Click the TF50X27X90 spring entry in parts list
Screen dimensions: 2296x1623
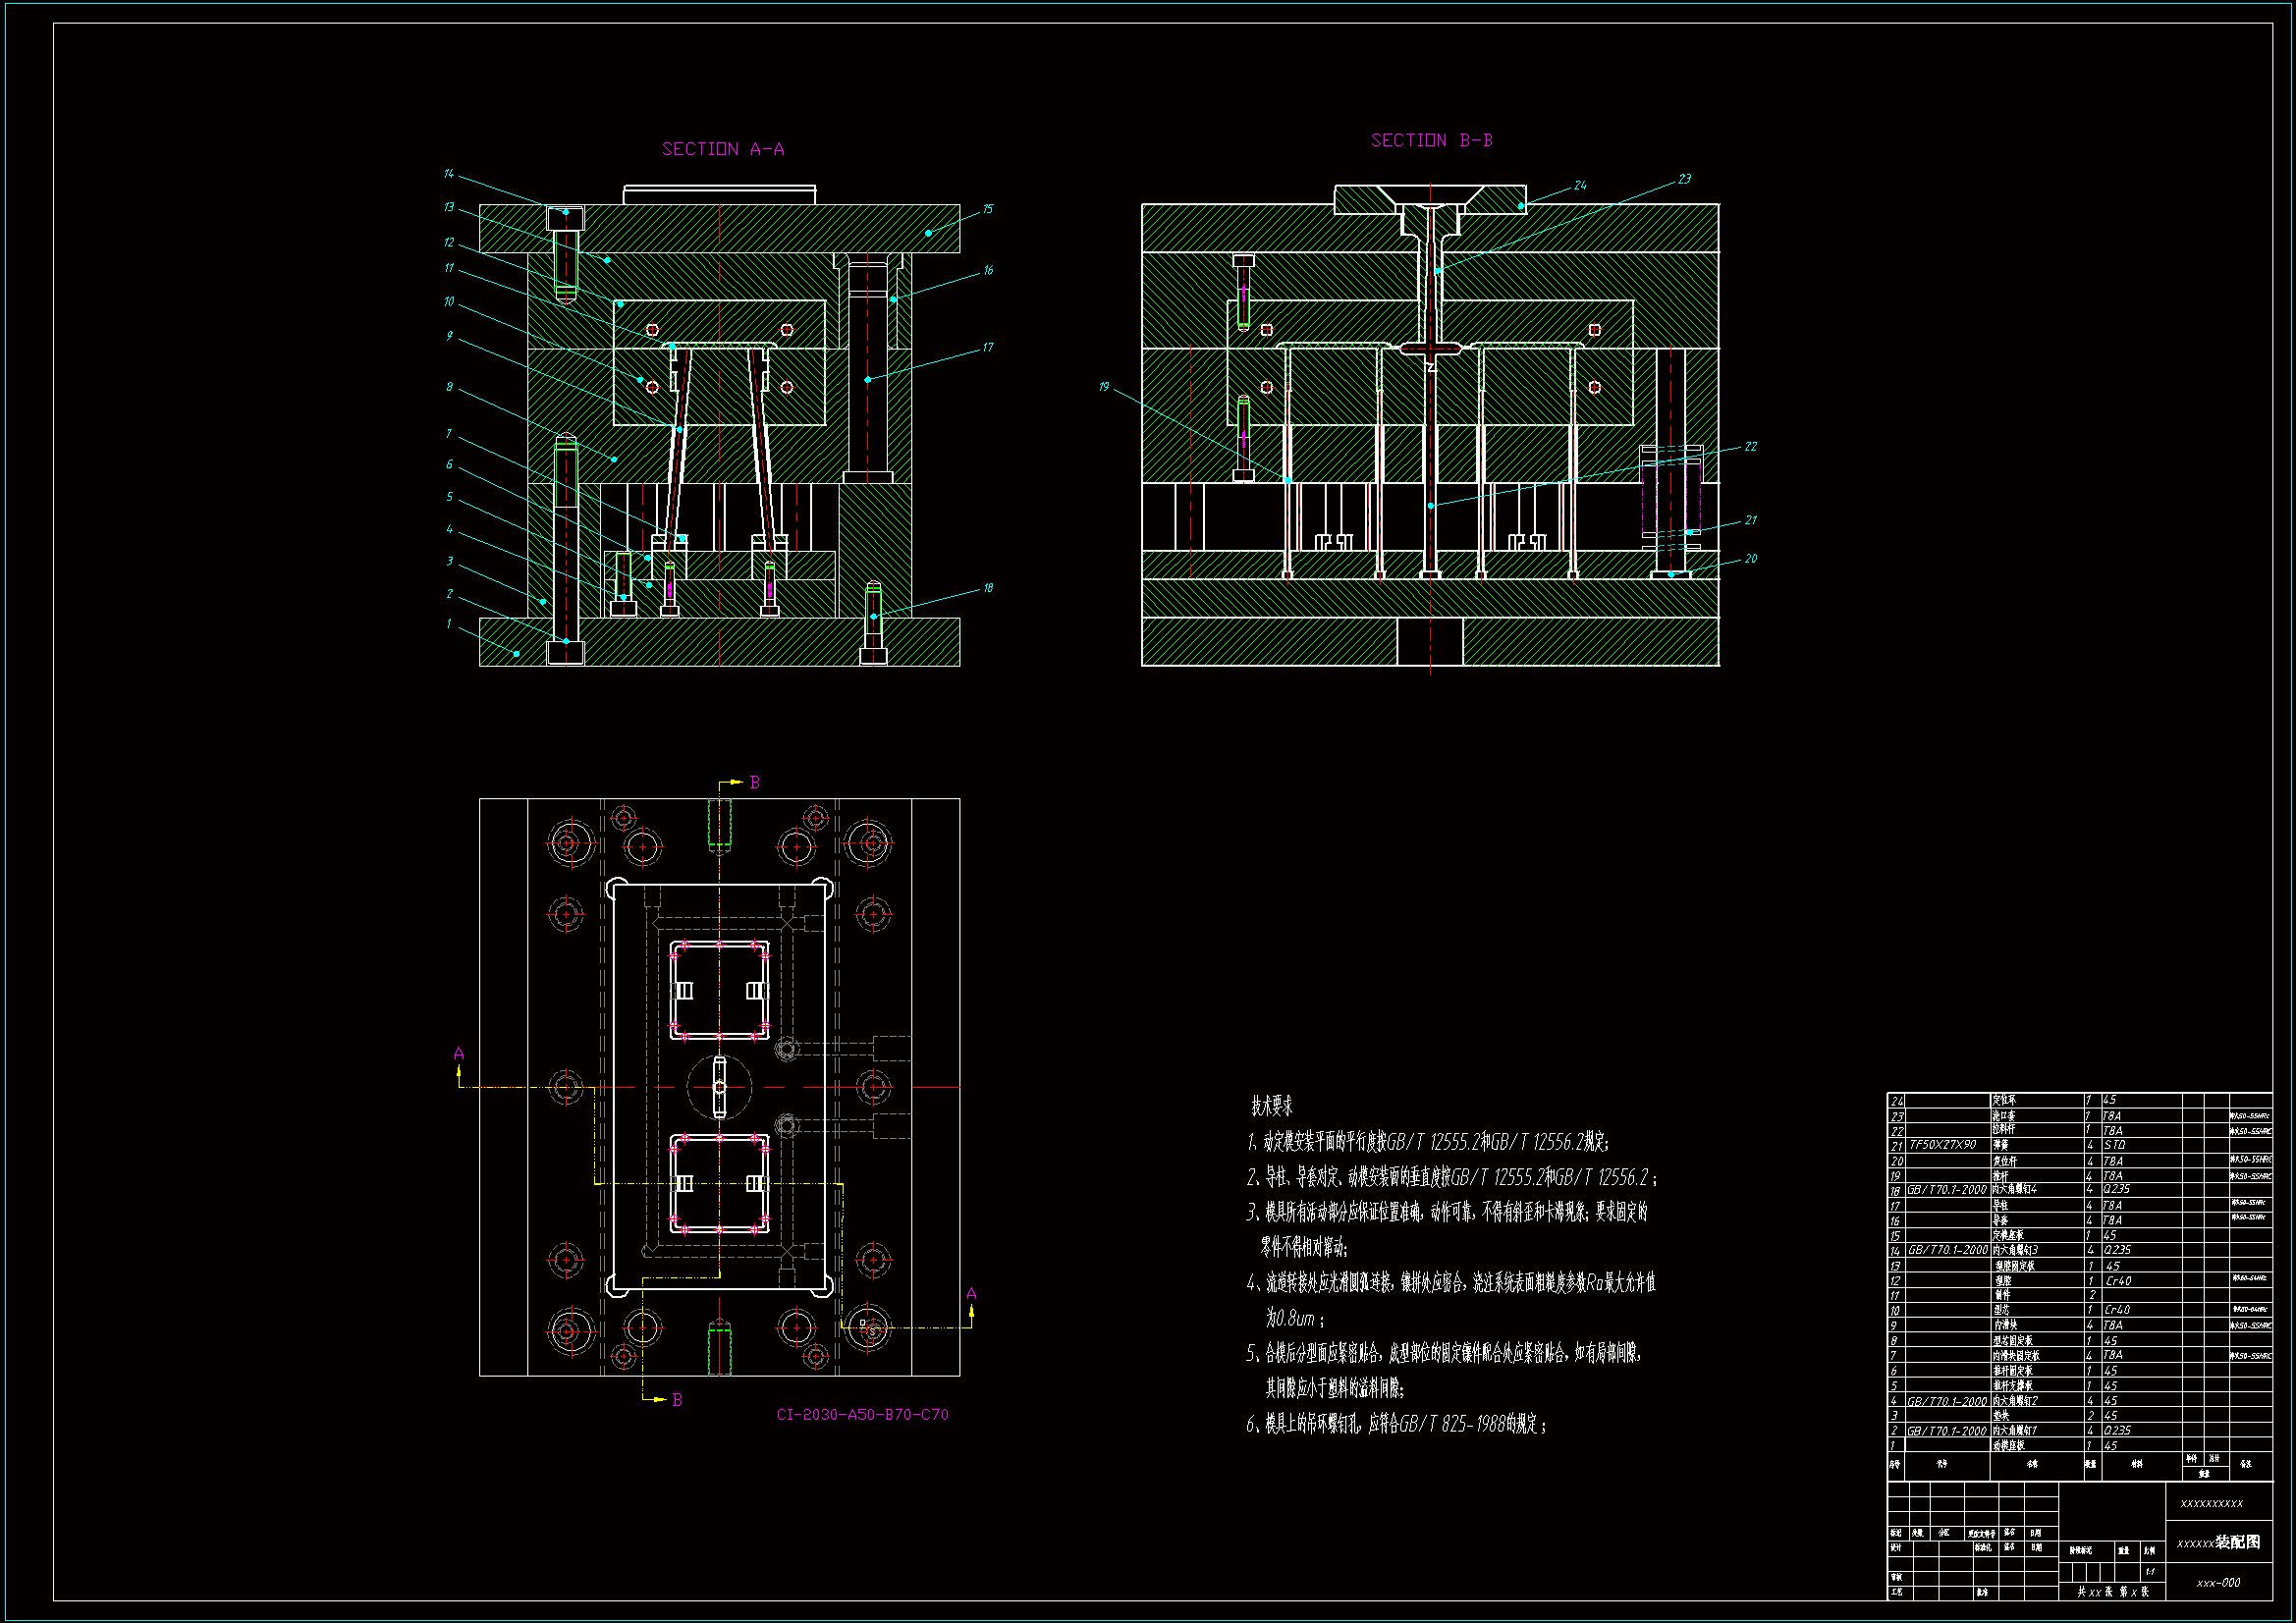tap(1942, 1145)
